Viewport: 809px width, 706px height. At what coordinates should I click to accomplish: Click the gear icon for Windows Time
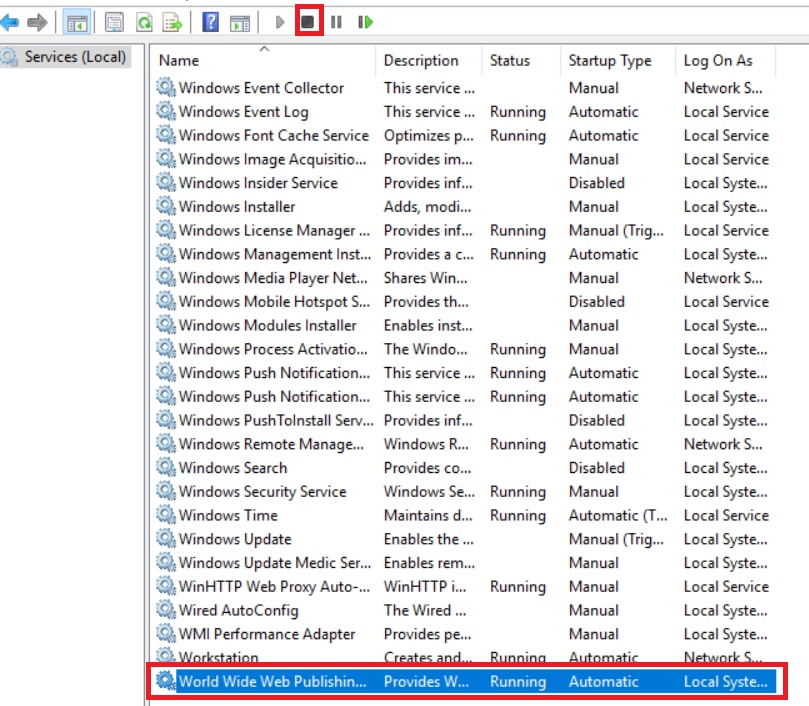pyautogui.click(x=166, y=515)
